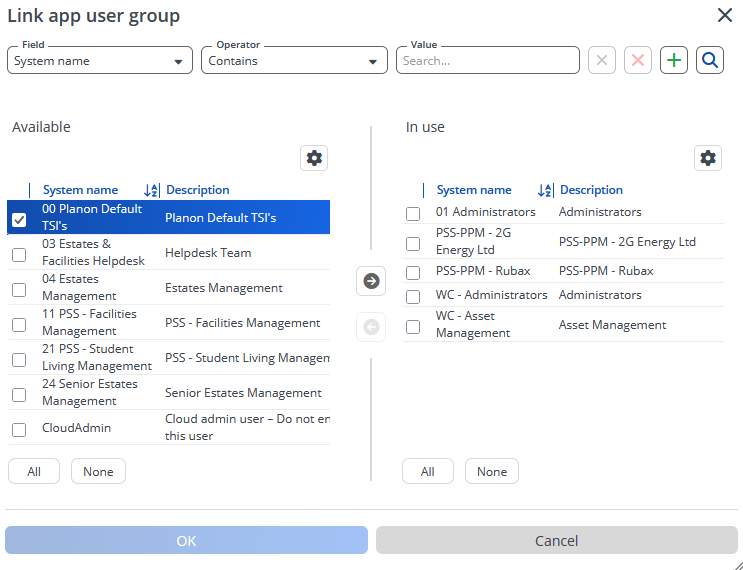
Task: Move selected group to In use with right arrow
Action: (371, 281)
